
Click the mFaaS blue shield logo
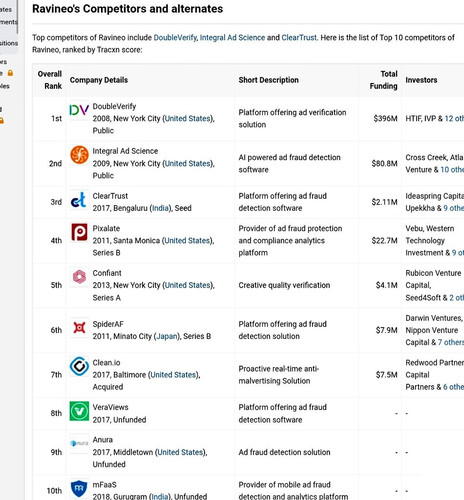[x=79, y=488]
